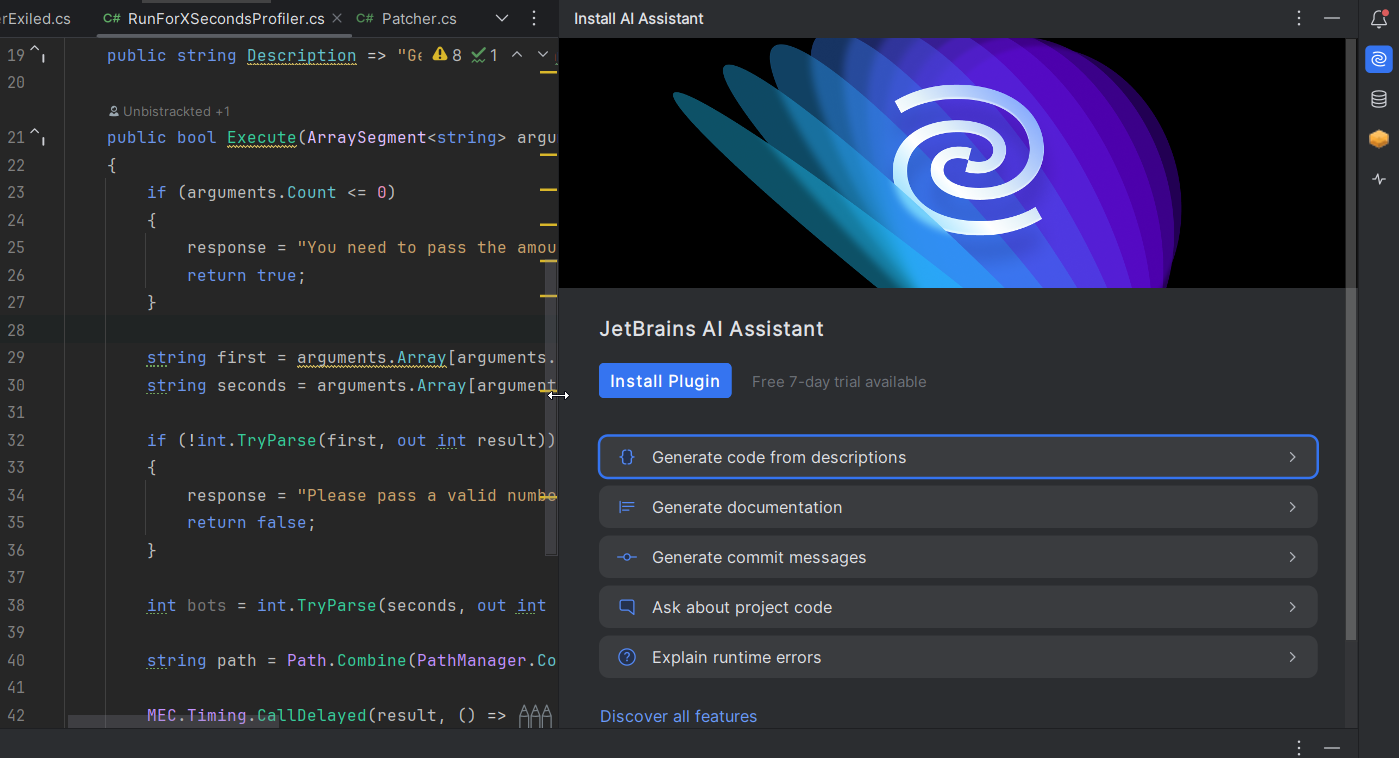1399x758 pixels.
Task: Click Install AI Assistant panel title
Action: tap(639, 18)
